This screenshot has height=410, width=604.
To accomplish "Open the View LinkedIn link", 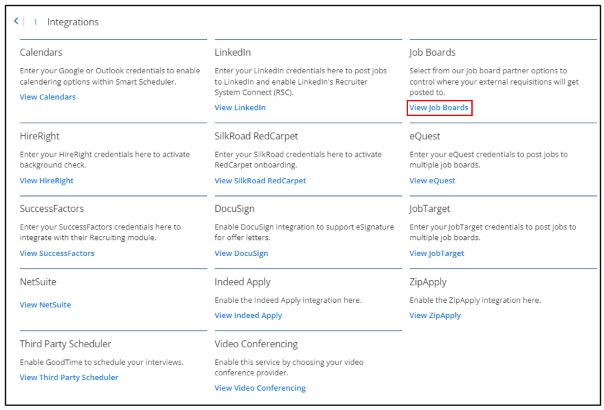I will [240, 108].
